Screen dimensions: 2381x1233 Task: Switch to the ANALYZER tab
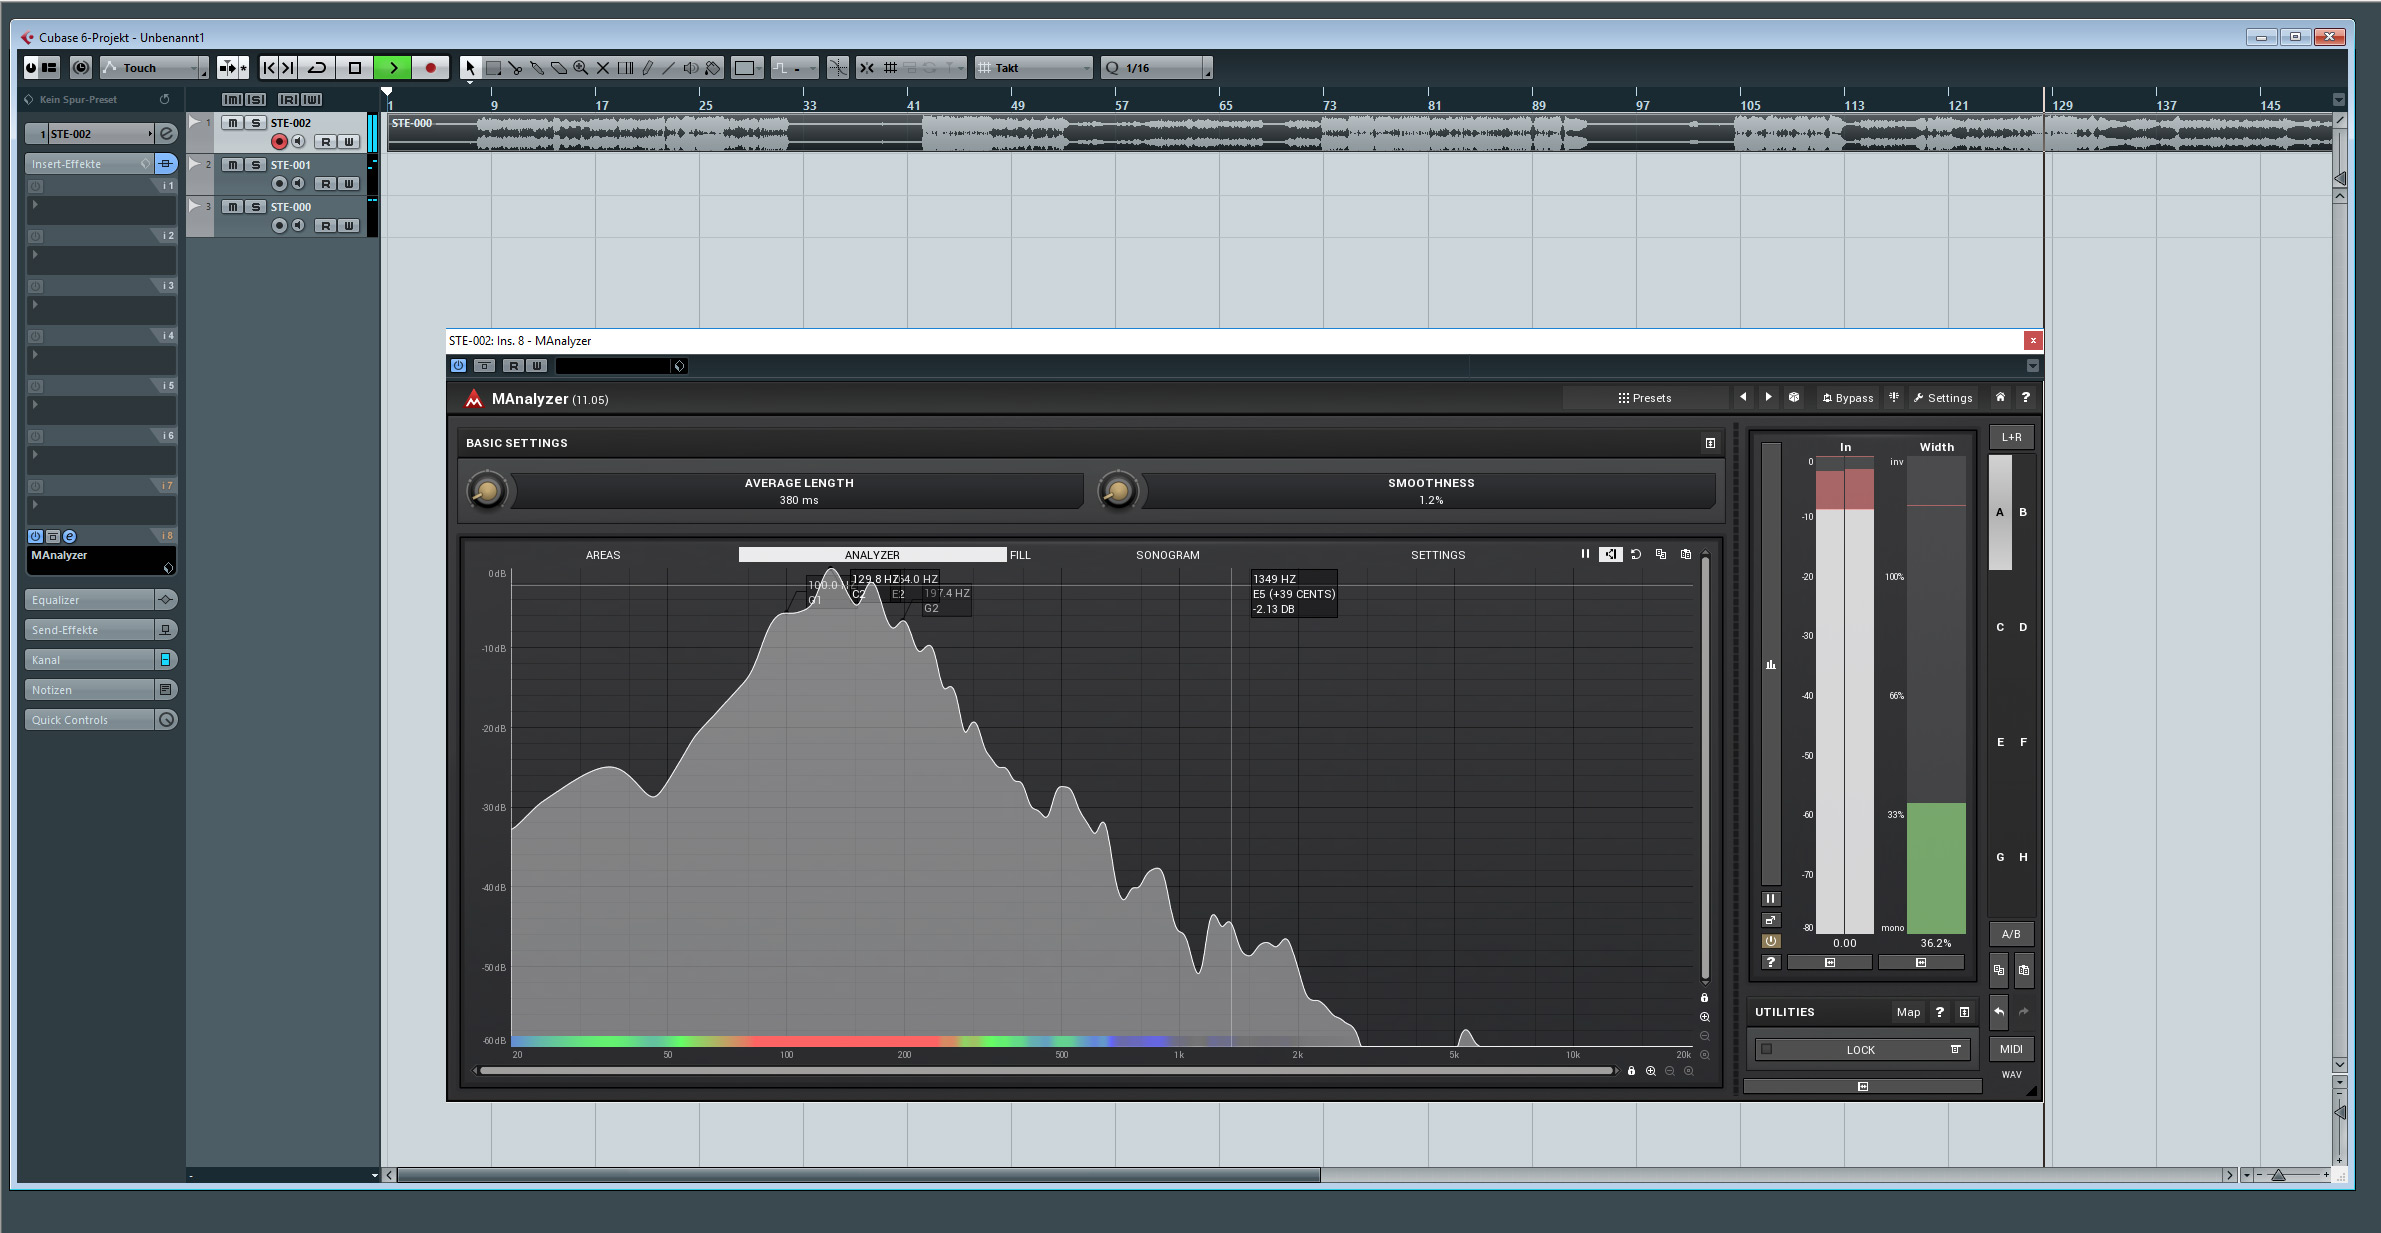[872, 555]
